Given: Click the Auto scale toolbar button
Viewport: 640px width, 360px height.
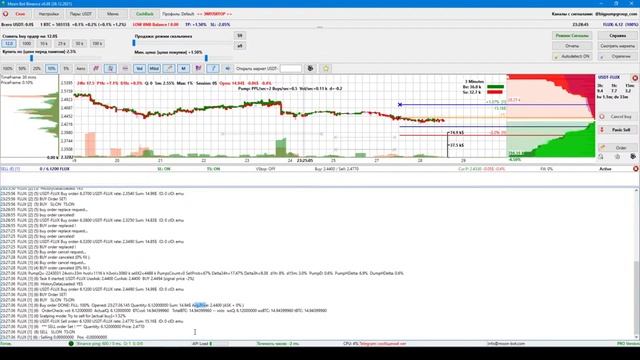Looking at the screenshot, I should point(81,69).
